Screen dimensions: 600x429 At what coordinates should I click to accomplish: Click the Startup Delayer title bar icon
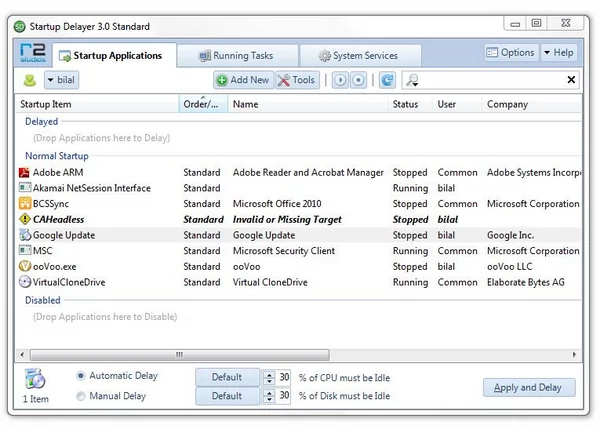click(x=20, y=26)
